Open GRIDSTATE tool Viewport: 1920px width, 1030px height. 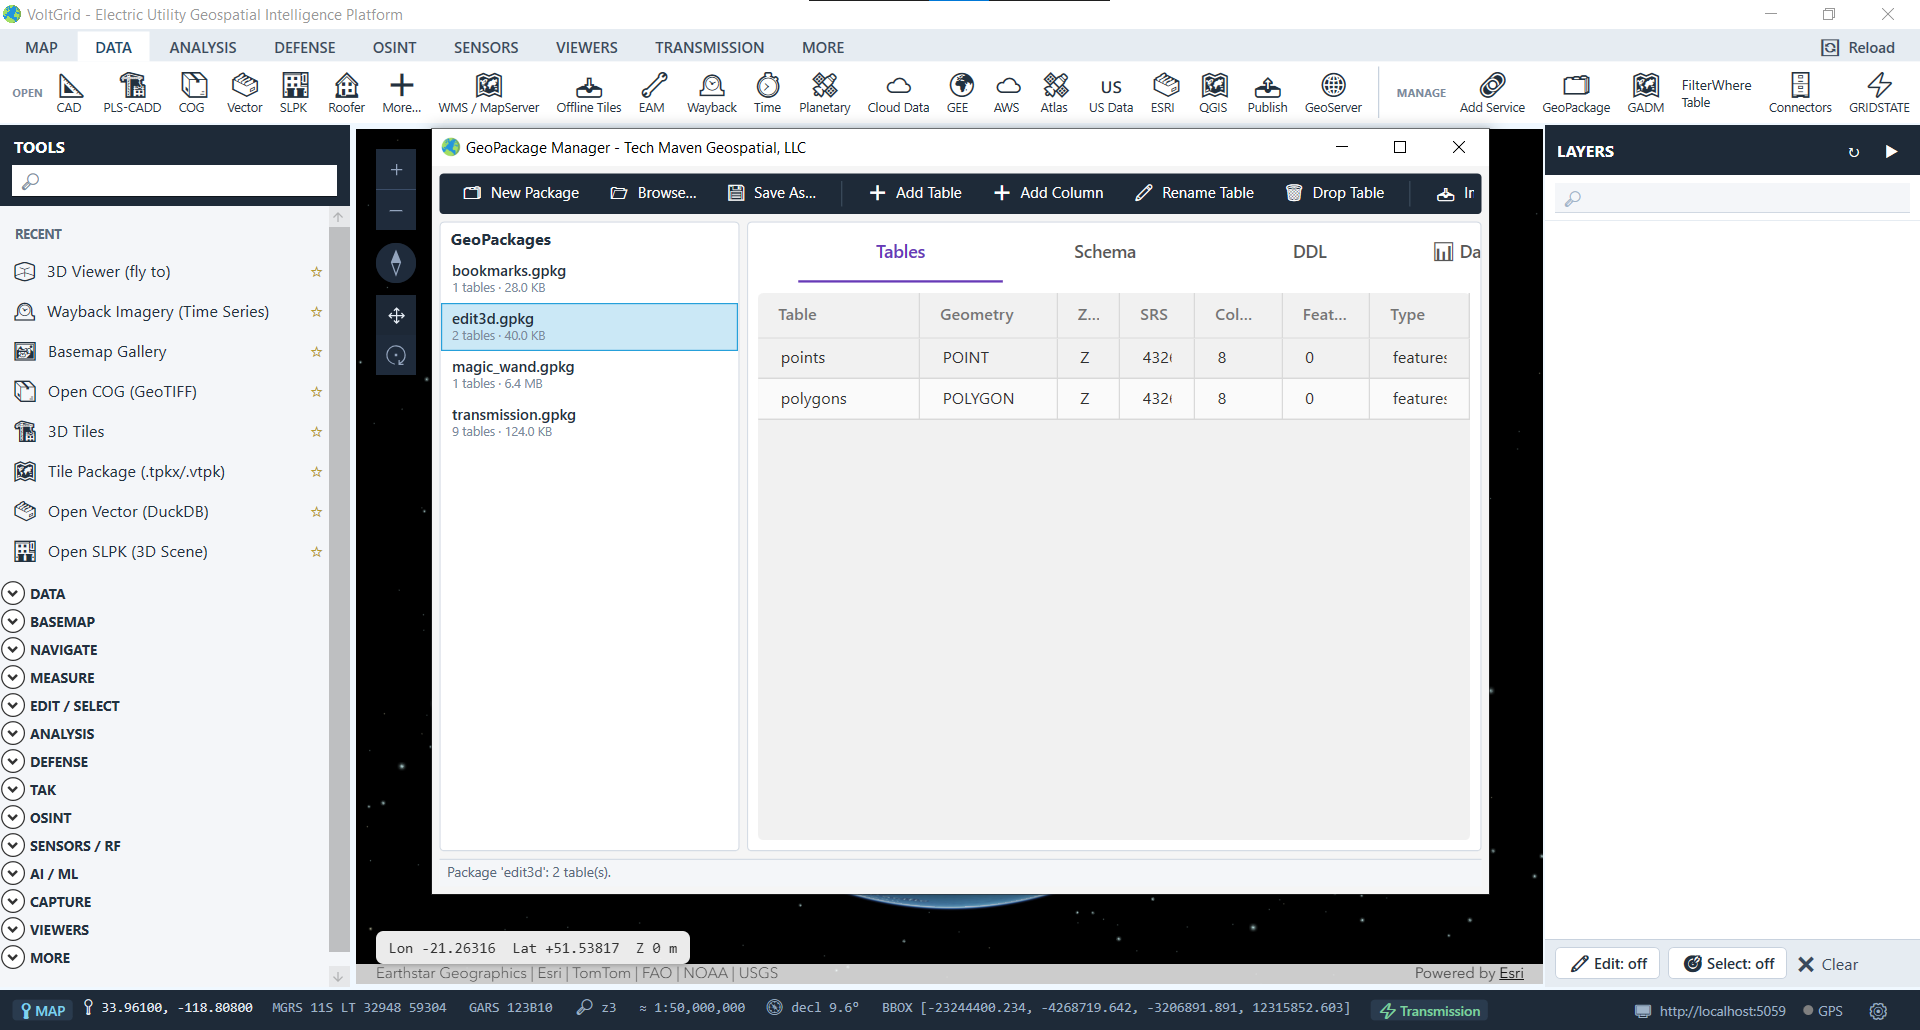point(1879,93)
